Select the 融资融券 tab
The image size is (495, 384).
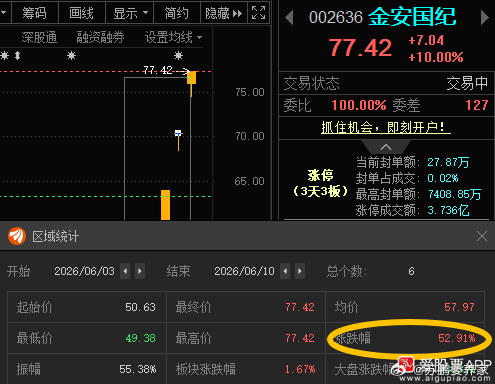click(x=100, y=37)
